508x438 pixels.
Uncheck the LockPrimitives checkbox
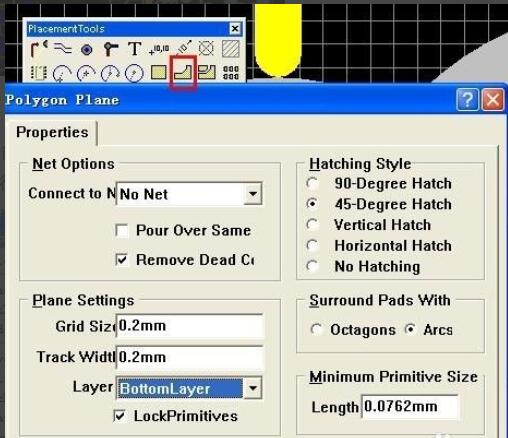tap(119, 416)
